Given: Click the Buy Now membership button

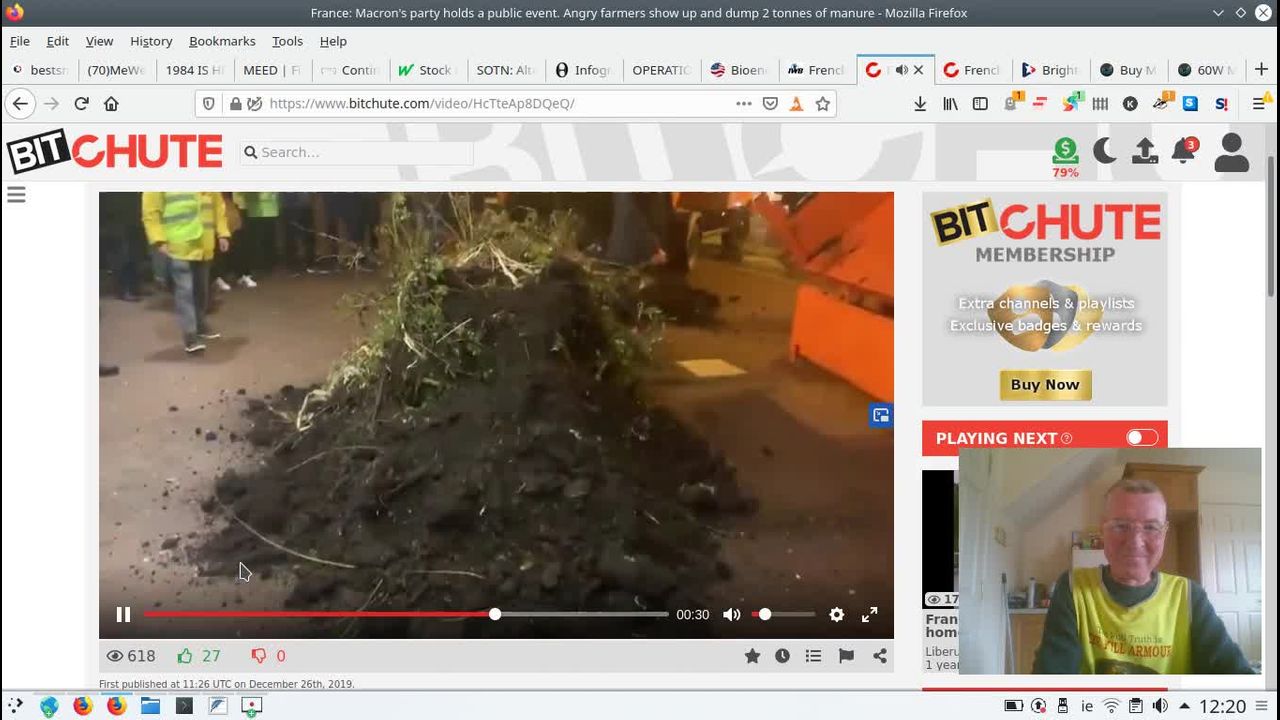Looking at the screenshot, I should pos(1045,385).
